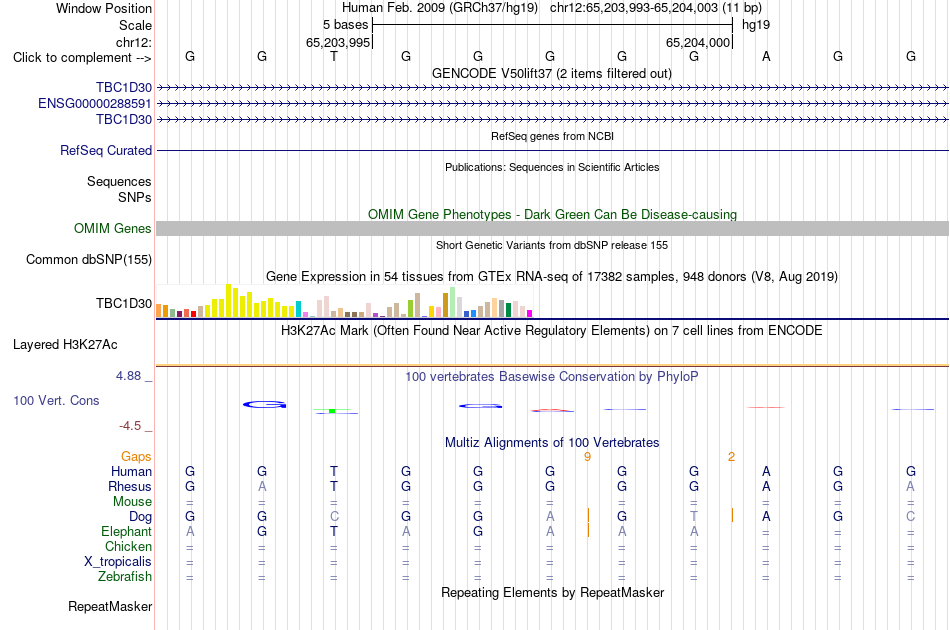Click the GENCODE V50lift37 track title

tap(552, 73)
